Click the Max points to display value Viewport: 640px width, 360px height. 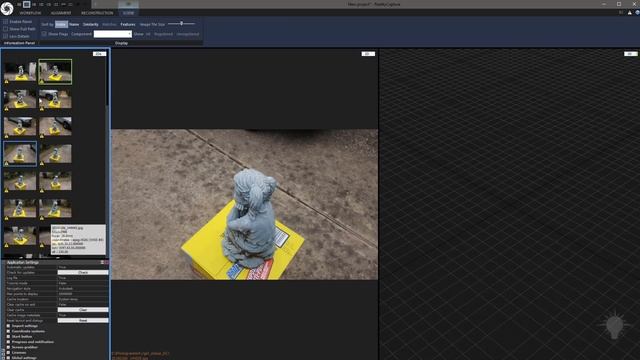83,294
